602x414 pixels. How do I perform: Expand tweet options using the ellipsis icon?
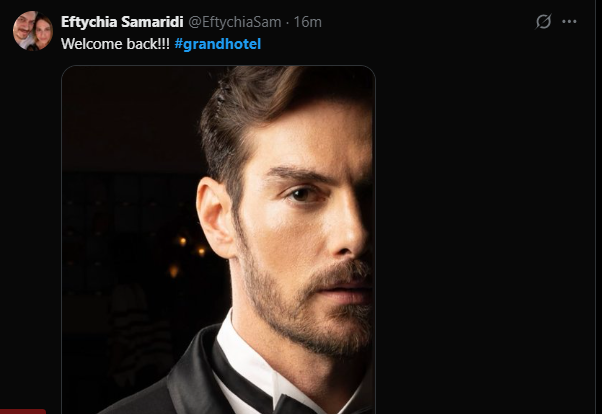(570, 21)
